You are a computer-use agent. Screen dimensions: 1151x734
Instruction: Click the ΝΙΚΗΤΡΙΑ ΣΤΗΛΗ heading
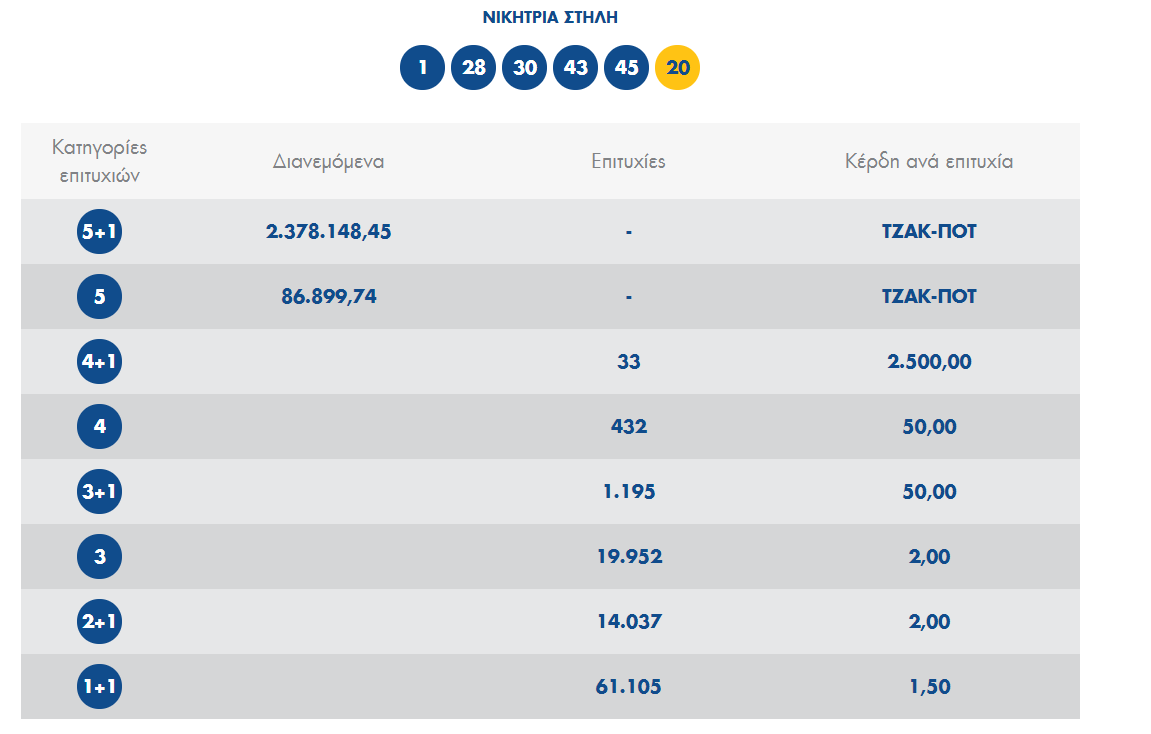pos(550,17)
